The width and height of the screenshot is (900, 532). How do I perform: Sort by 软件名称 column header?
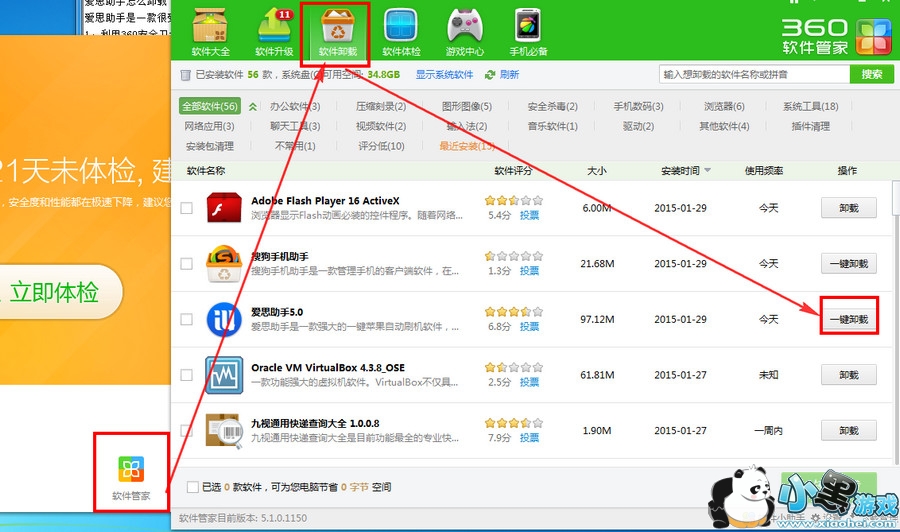click(x=205, y=170)
